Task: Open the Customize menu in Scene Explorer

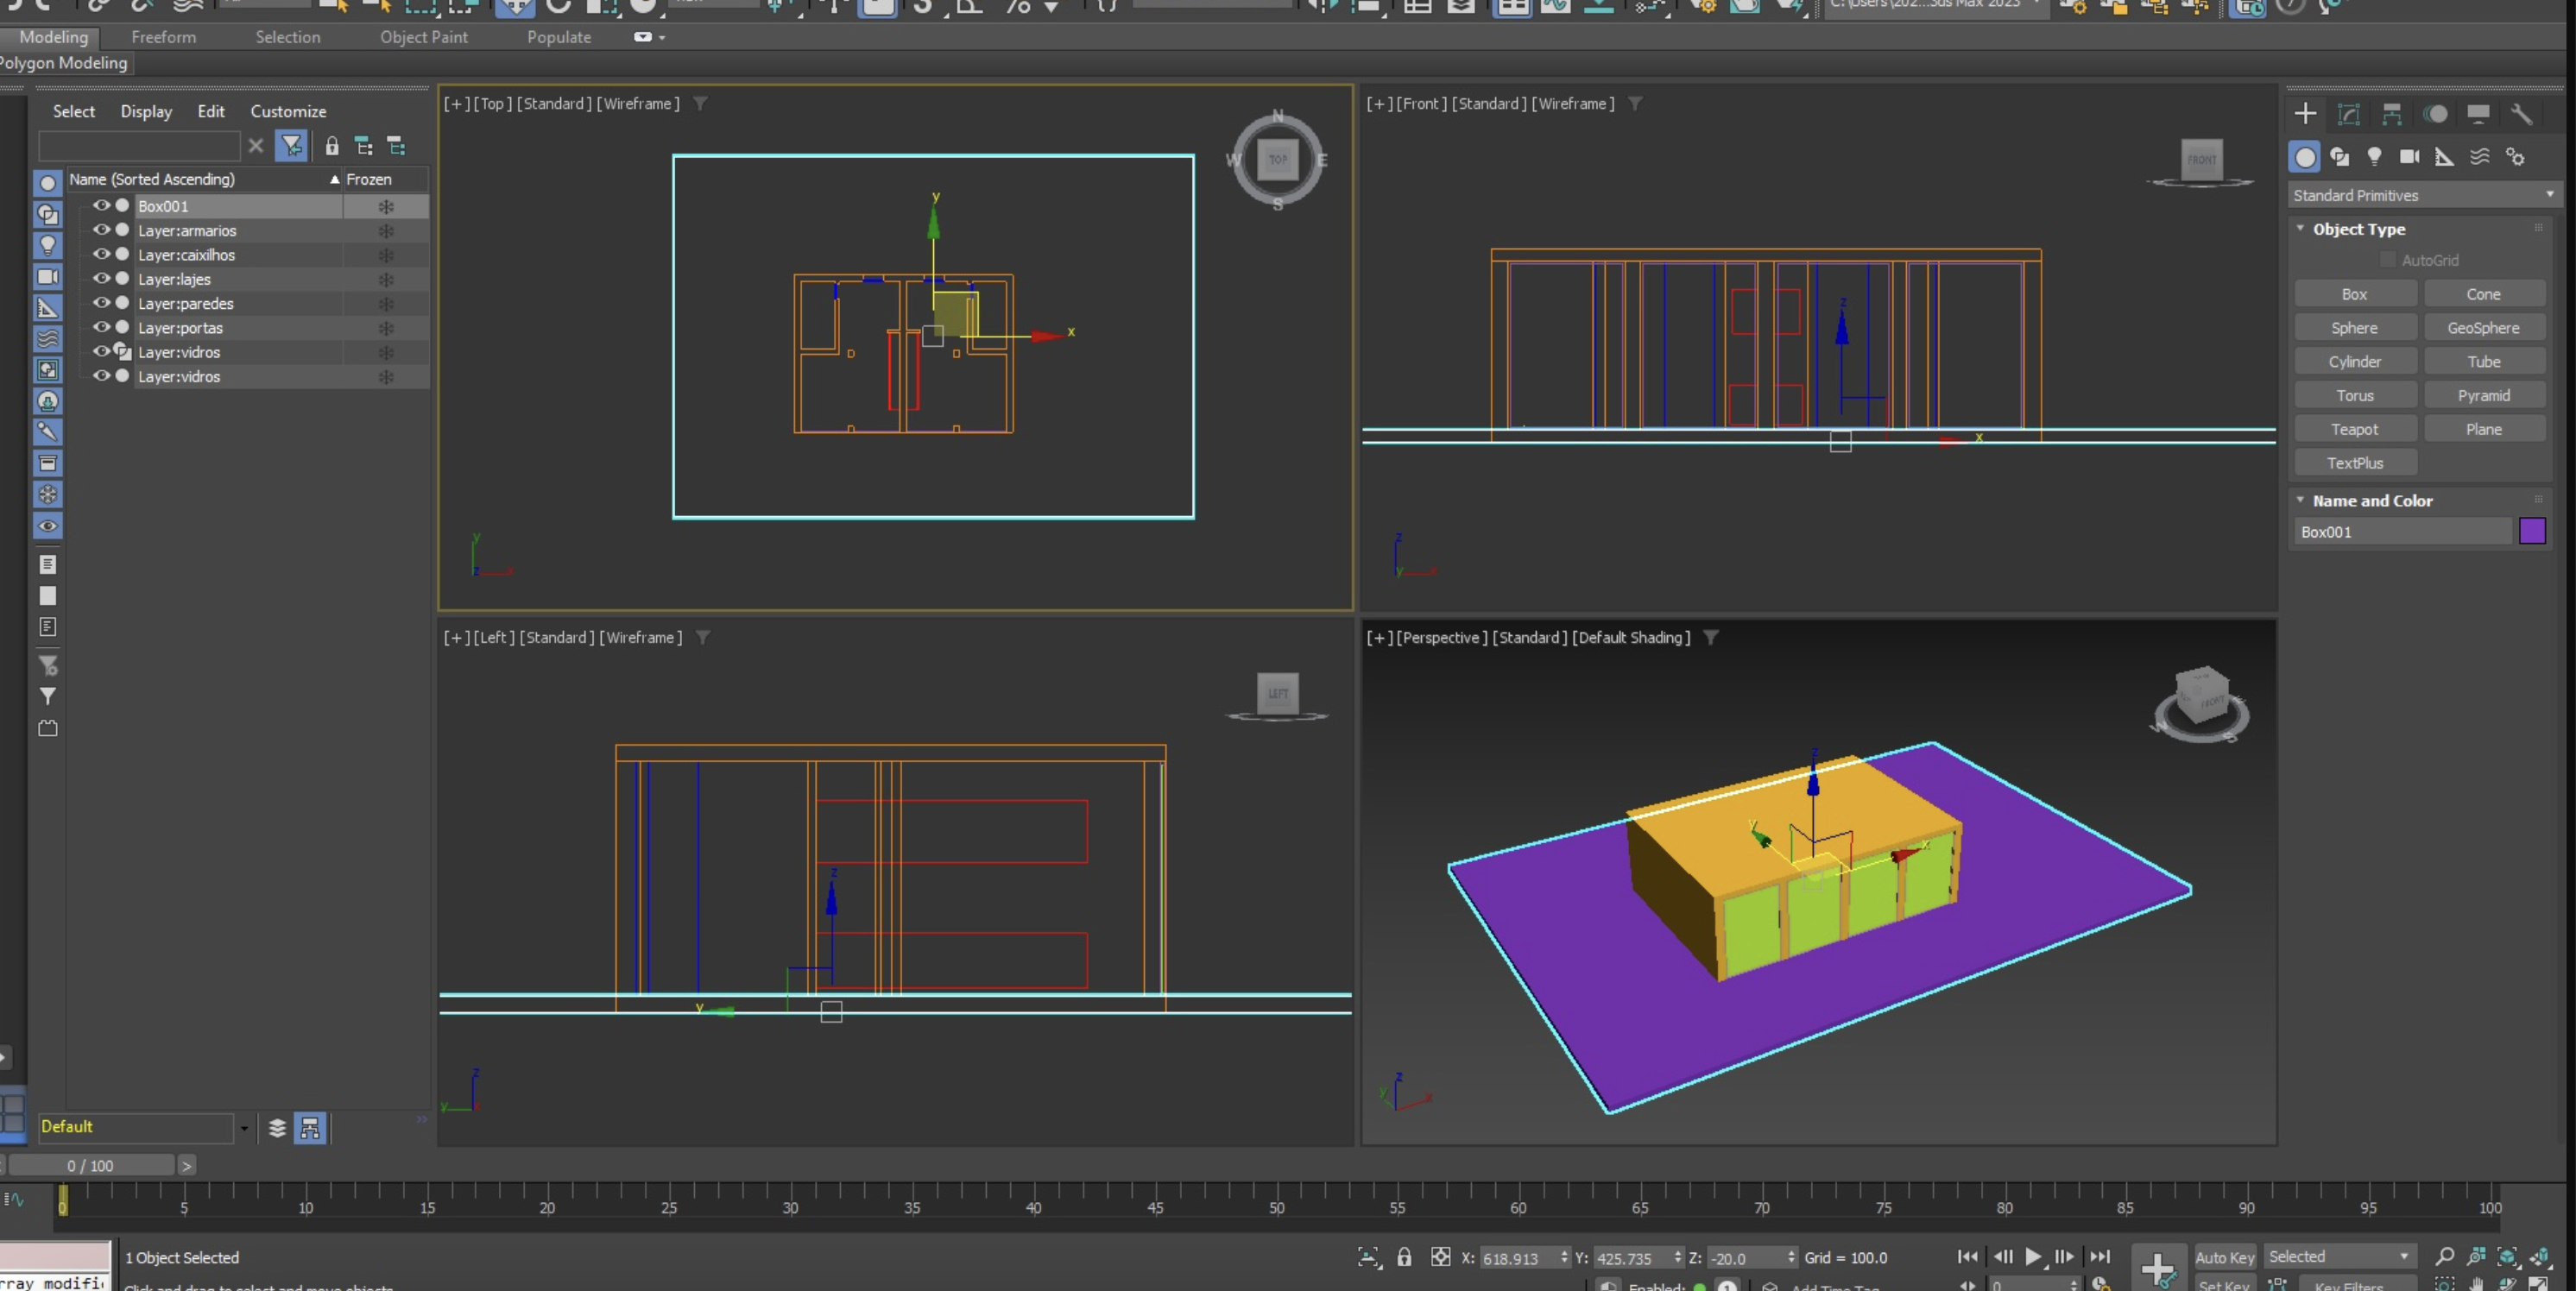Action: point(288,111)
